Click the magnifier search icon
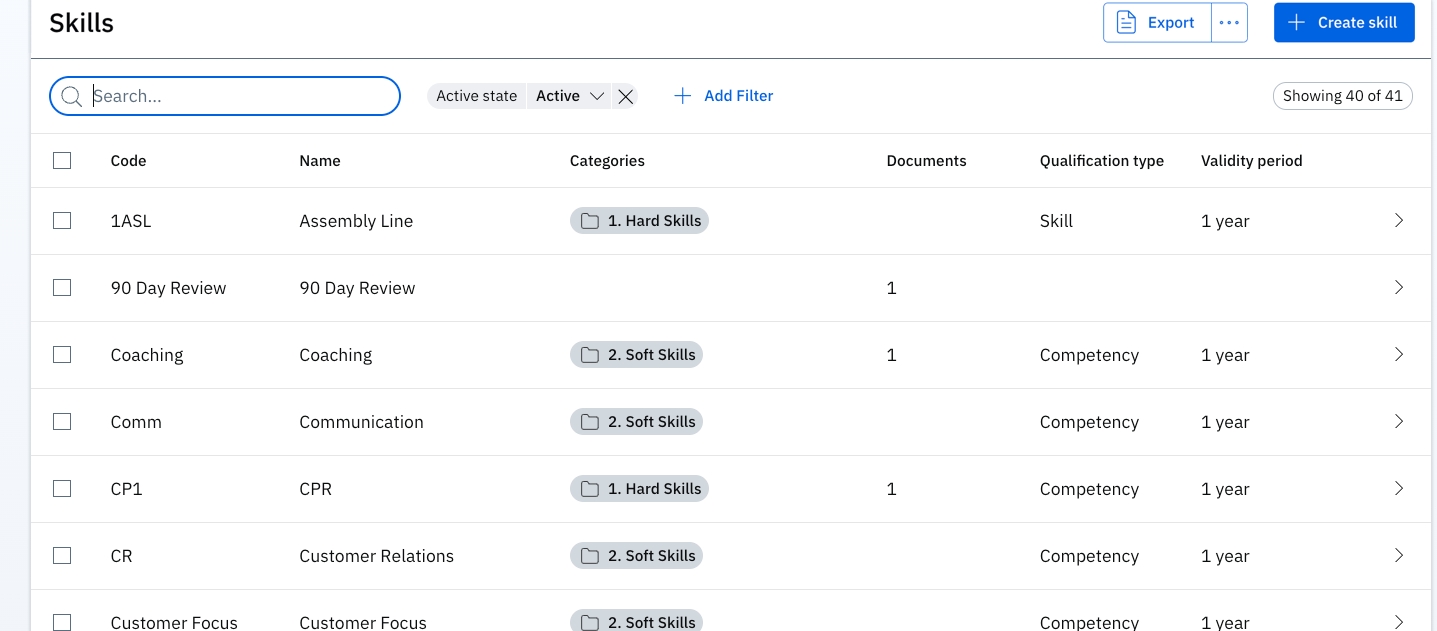This screenshot has height=631, width=1437. click(71, 96)
